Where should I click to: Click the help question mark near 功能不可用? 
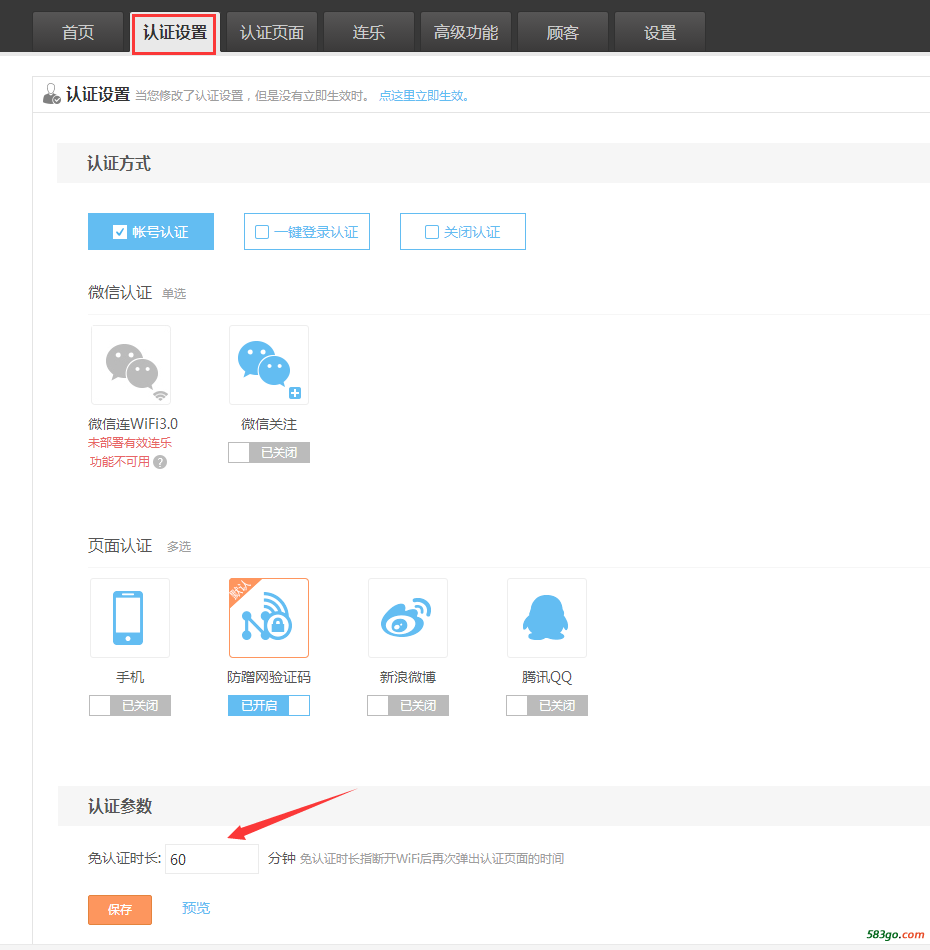pos(160,462)
